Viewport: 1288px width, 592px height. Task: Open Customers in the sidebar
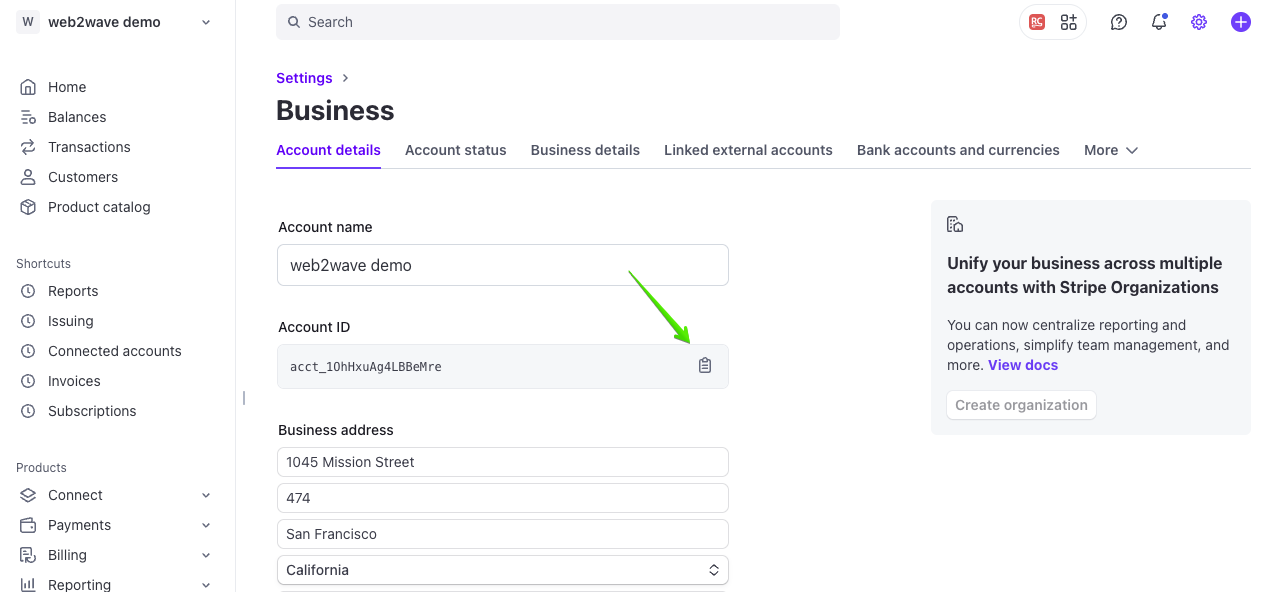pos(83,177)
